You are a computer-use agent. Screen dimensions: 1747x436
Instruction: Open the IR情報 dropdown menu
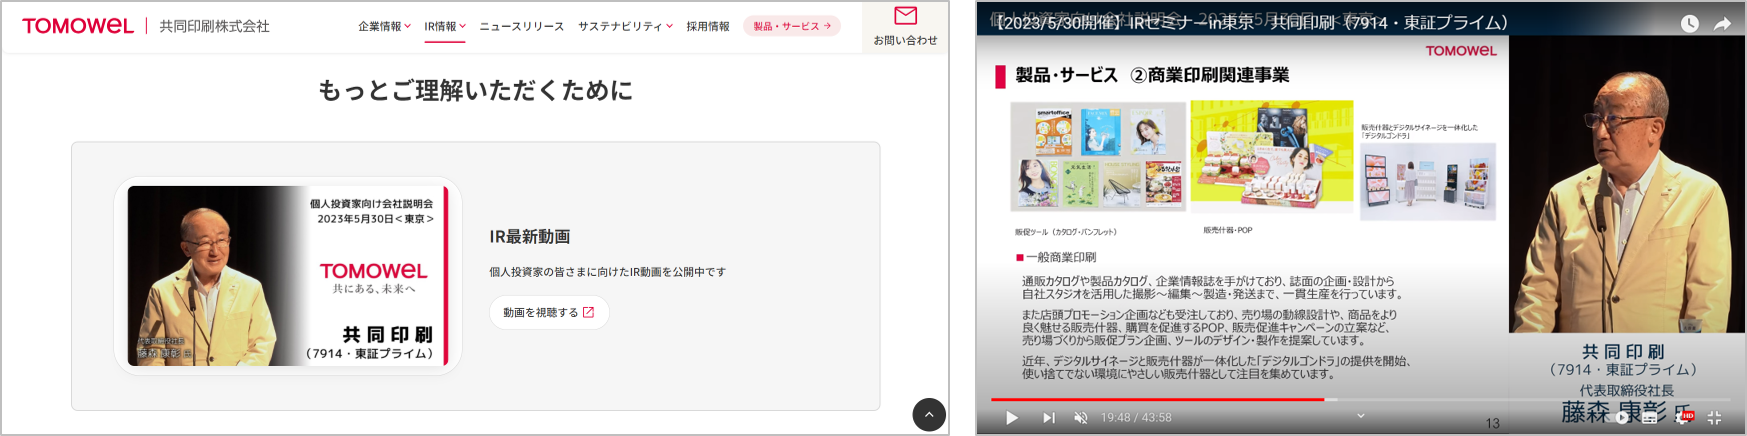point(445,26)
